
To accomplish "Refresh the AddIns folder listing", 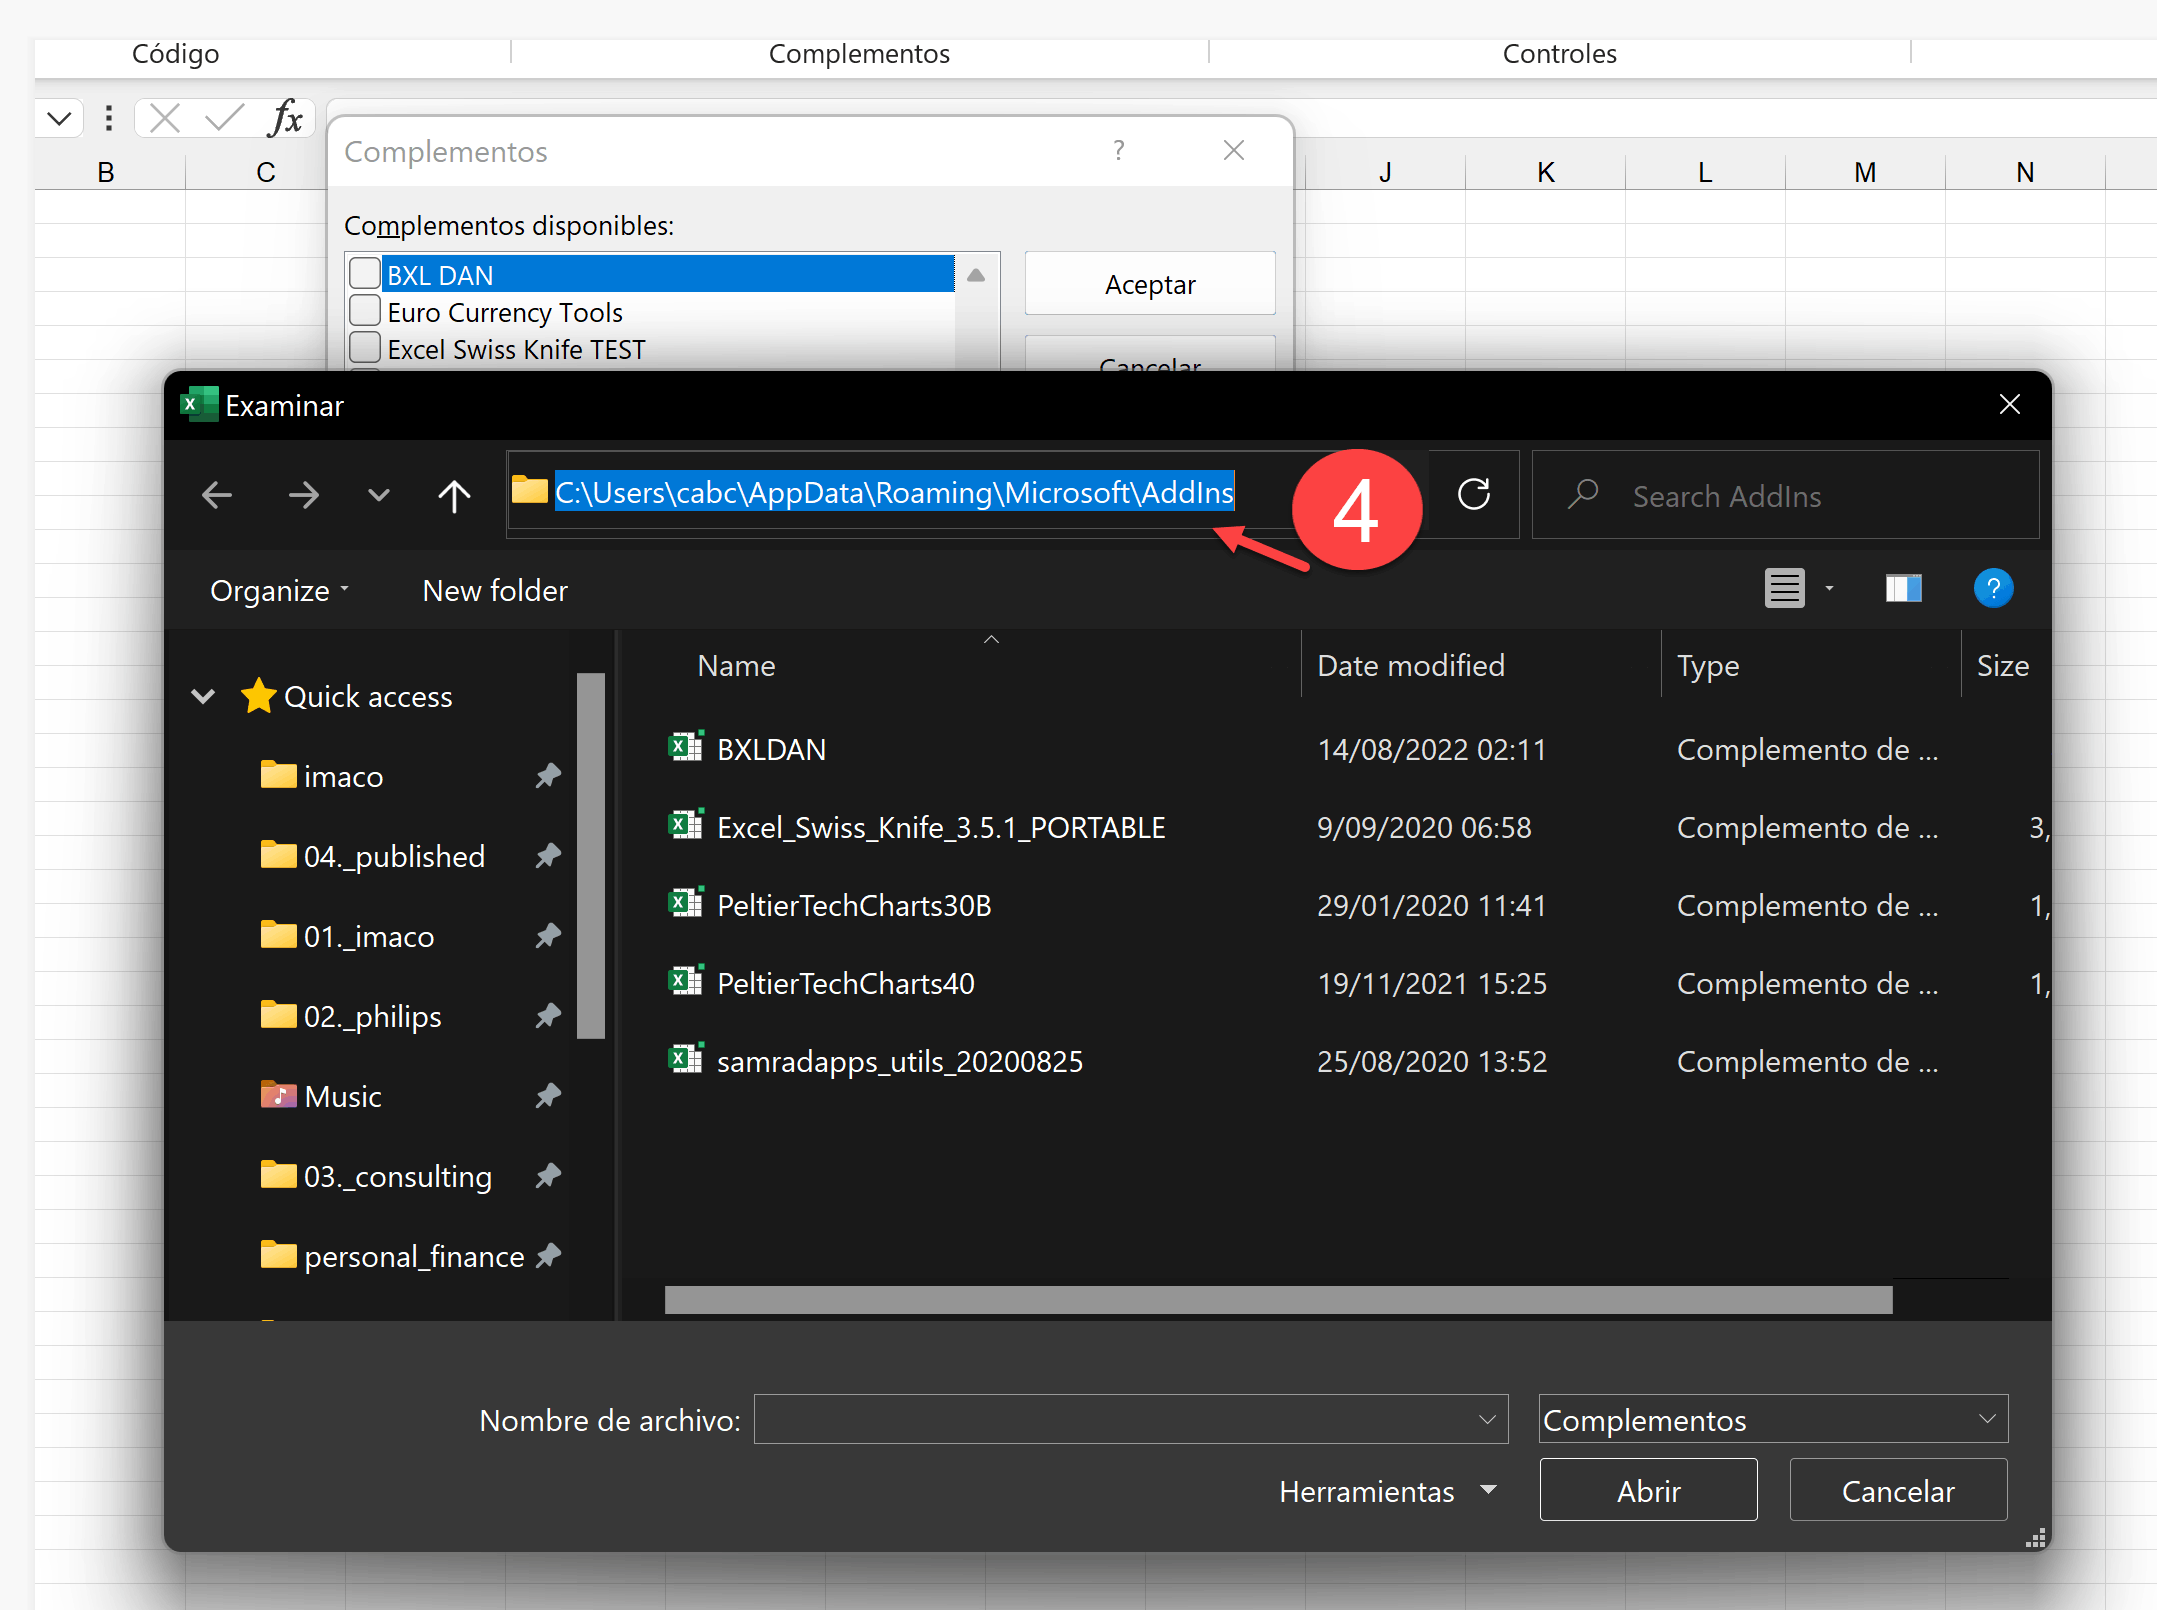I will (x=1473, y=494).
